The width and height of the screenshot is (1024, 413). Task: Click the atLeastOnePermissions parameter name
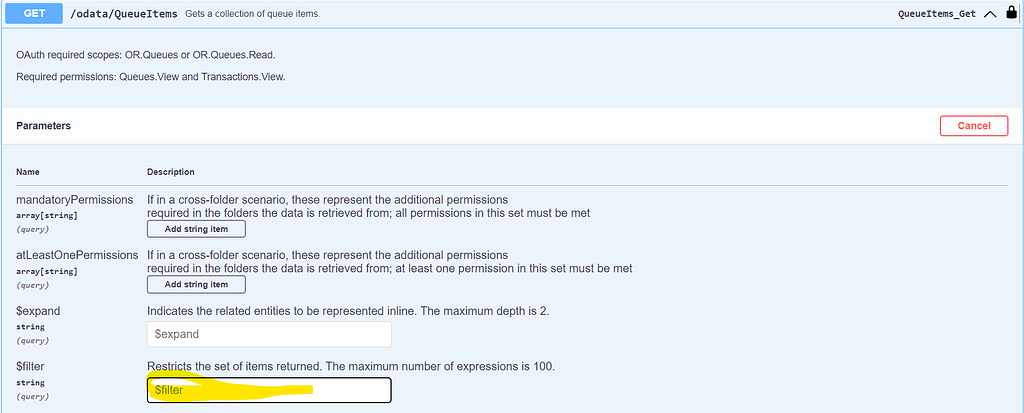(77, 255)
